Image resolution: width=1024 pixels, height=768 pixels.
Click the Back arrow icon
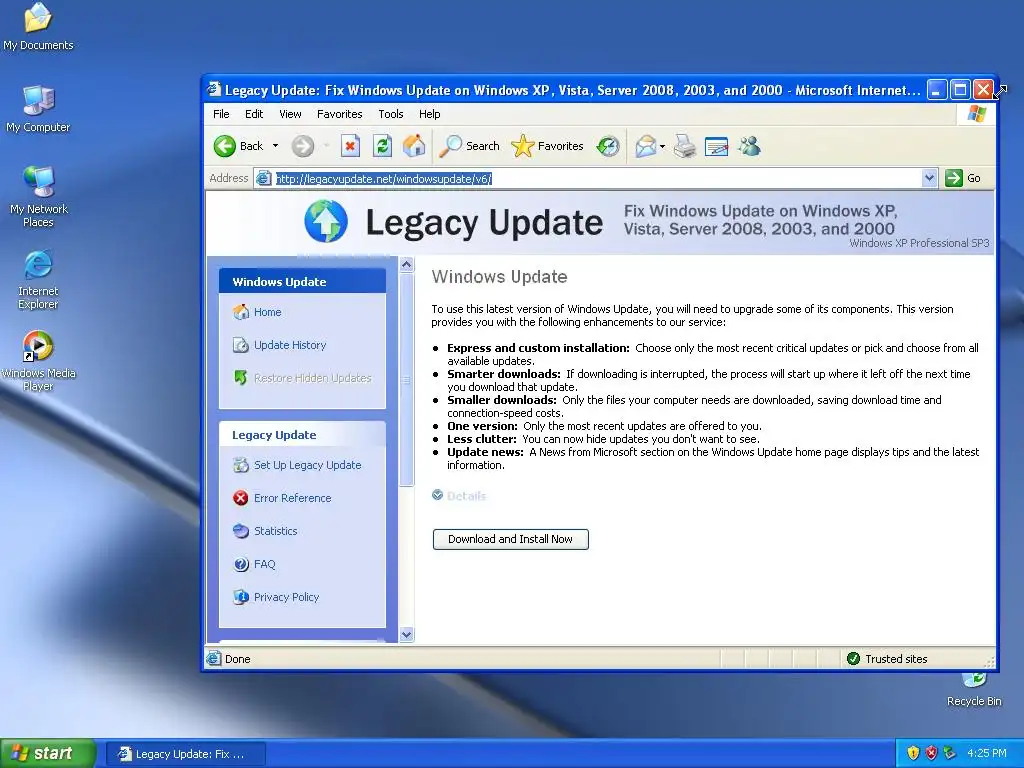tap(225, 146)
